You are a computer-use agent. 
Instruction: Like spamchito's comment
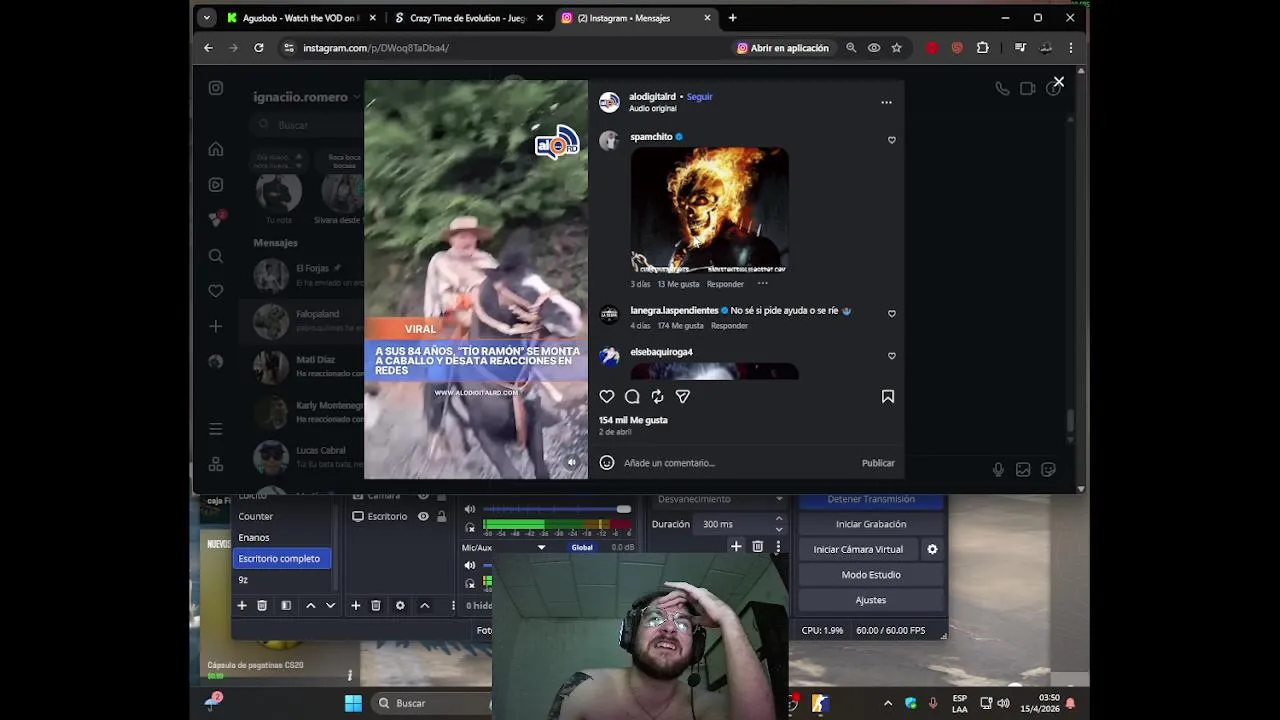click(892, 140)
